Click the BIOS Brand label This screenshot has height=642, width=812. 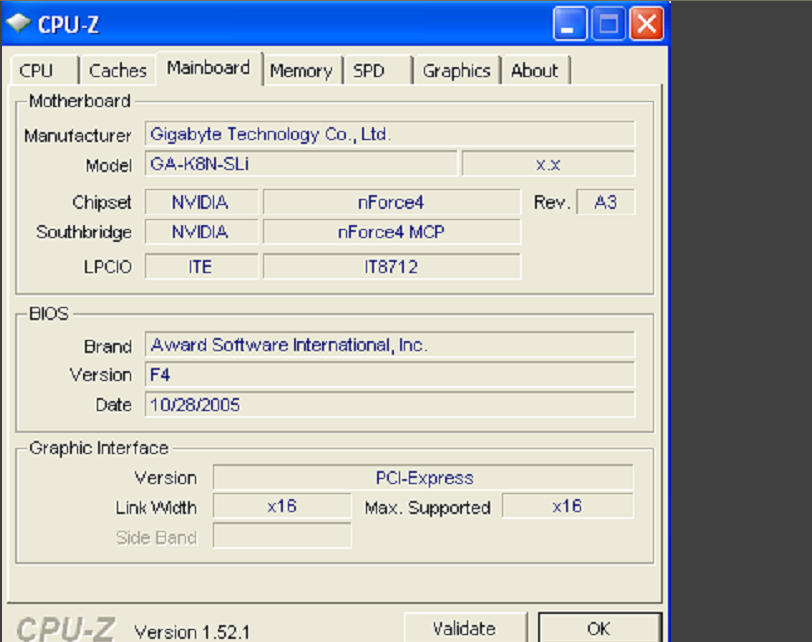(108, 346)
